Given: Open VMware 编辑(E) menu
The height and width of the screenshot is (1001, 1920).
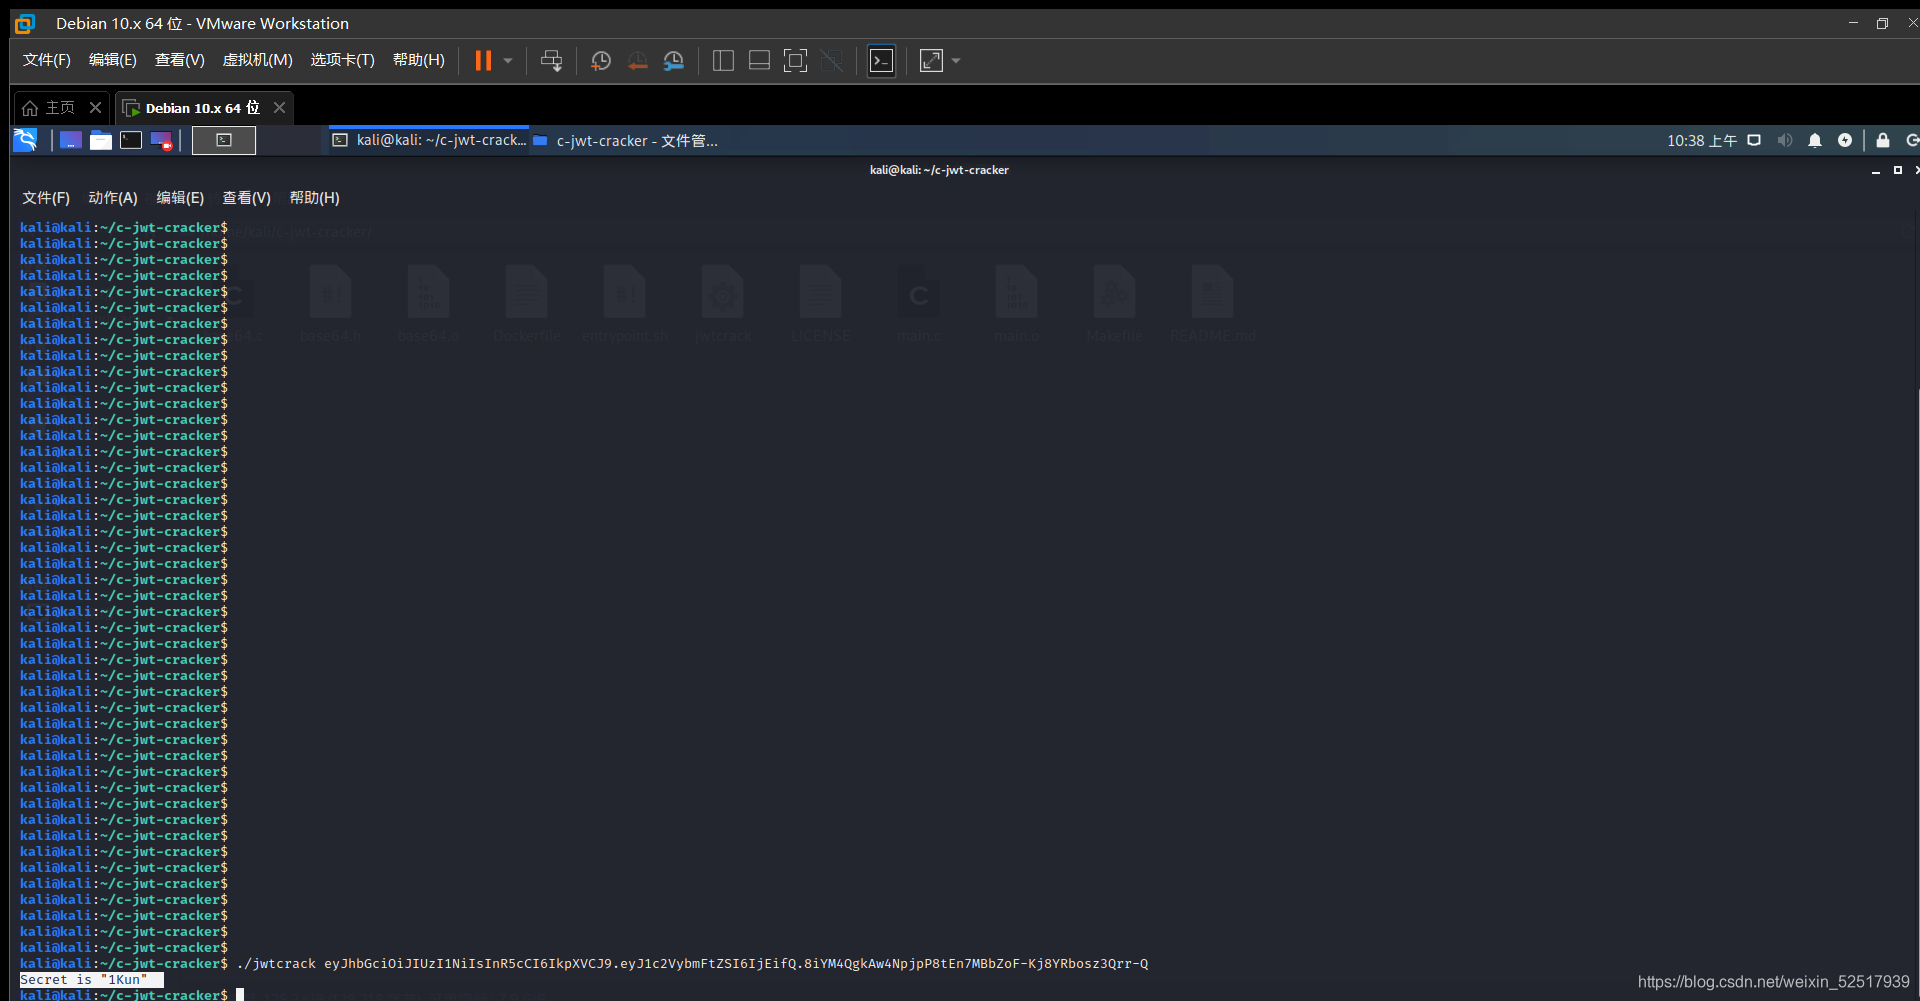Looking at the screenshot, I should click(x=113, y=60).
